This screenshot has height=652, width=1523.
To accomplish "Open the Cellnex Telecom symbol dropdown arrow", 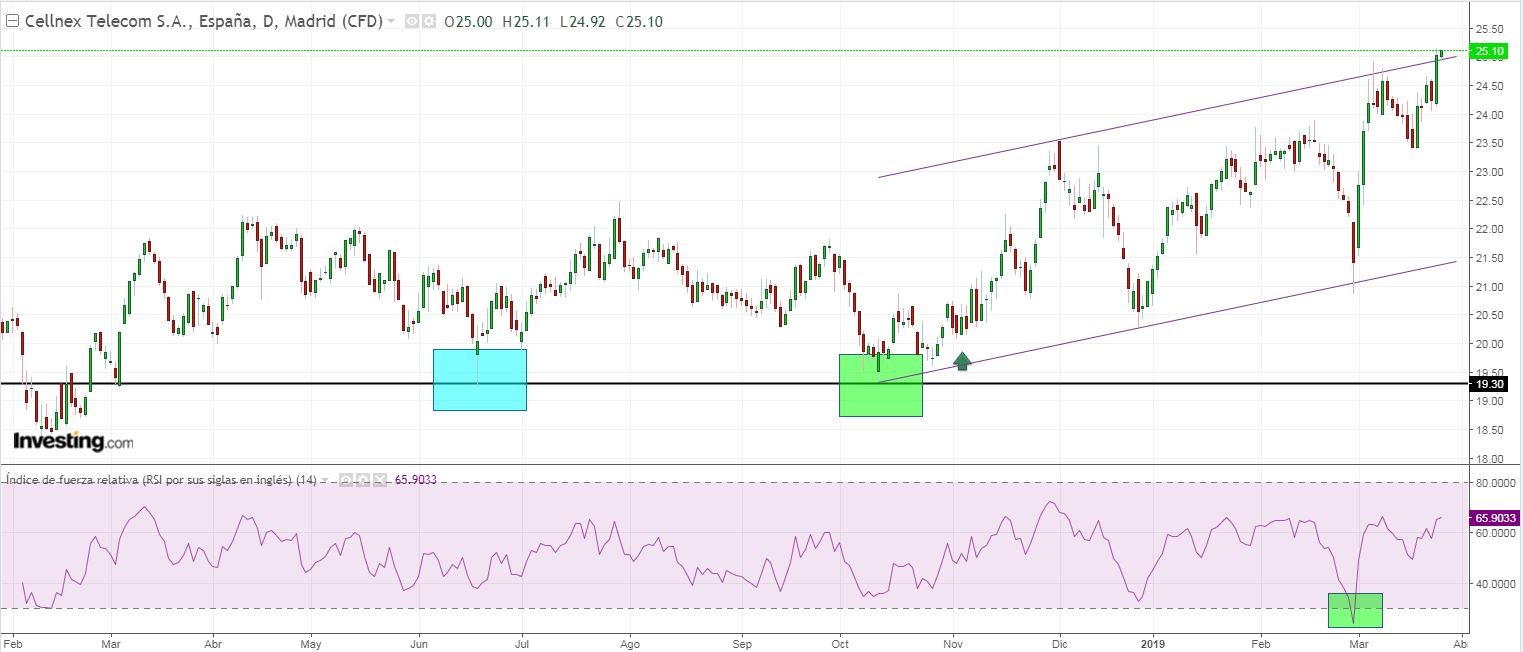I will point(391,21).
